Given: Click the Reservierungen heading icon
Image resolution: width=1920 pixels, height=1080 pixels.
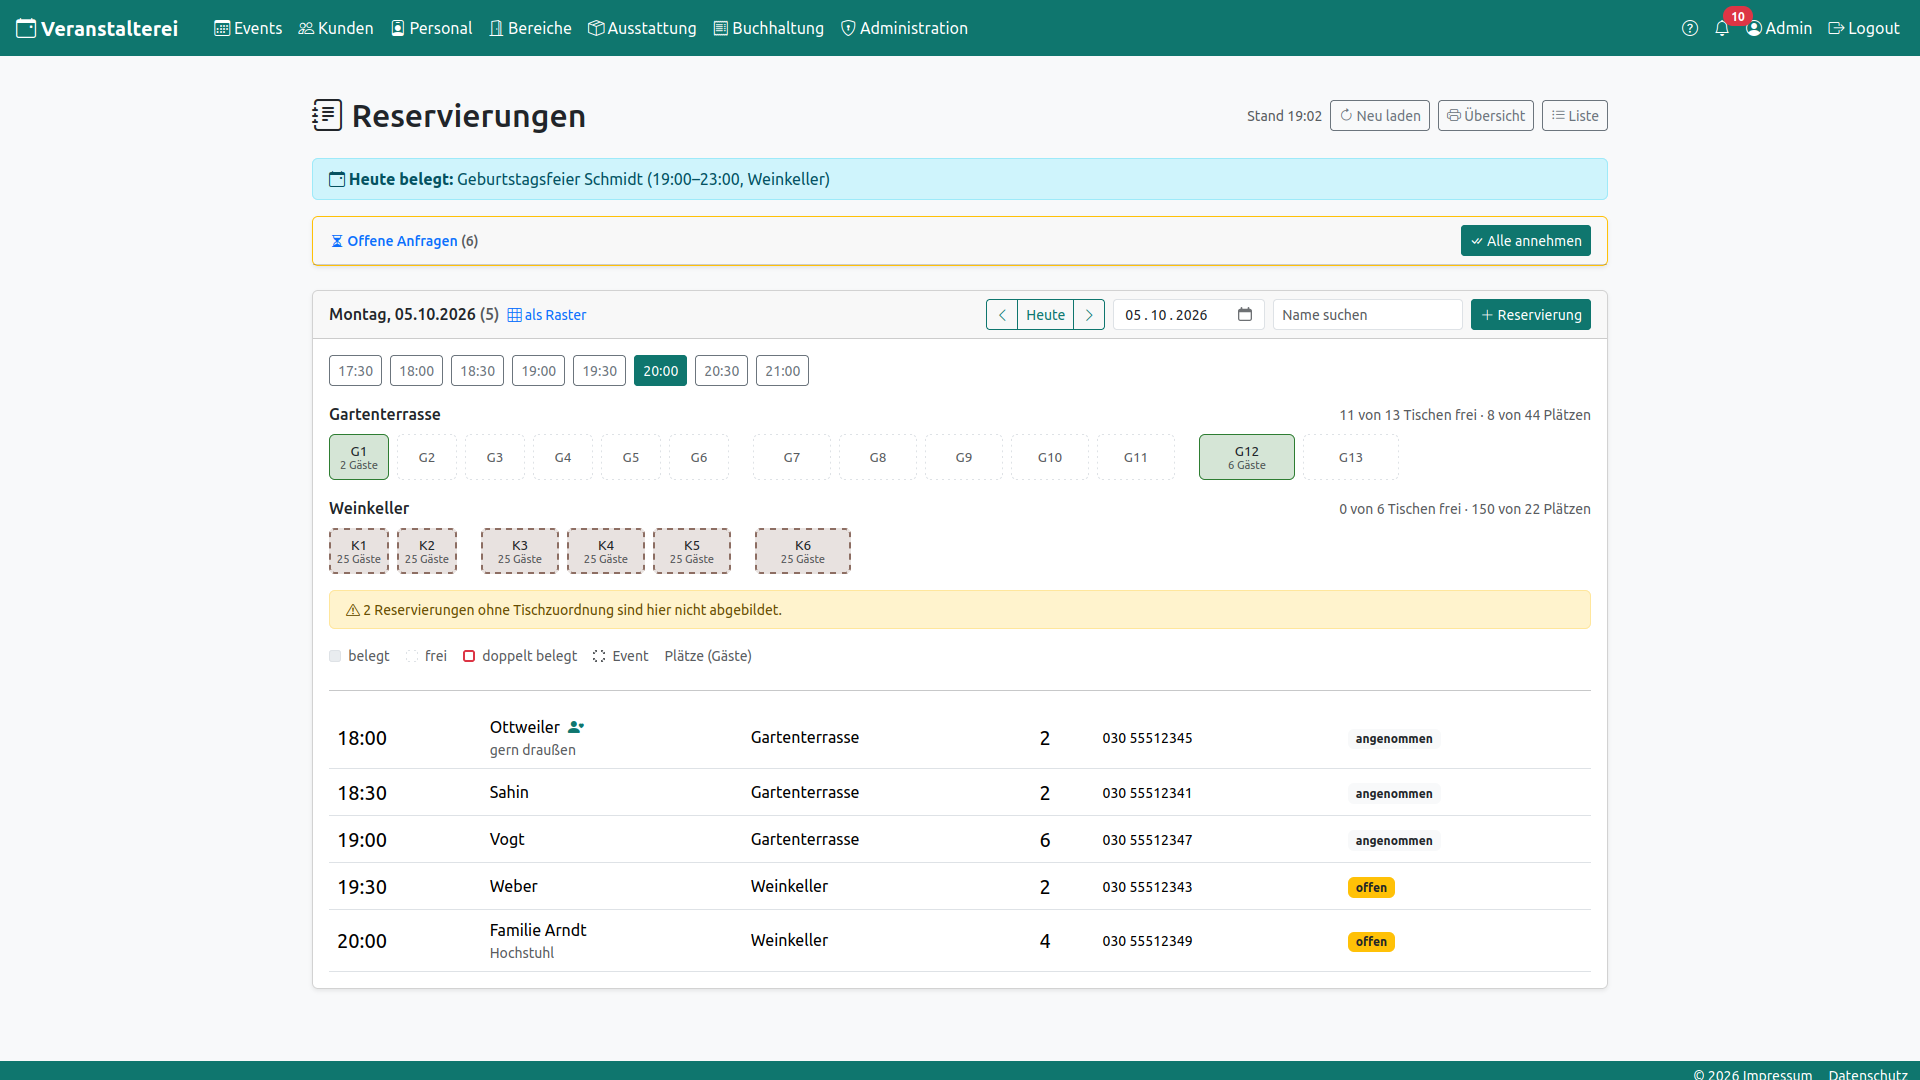Looking at the screenshot, I should (x=327, y=115).
